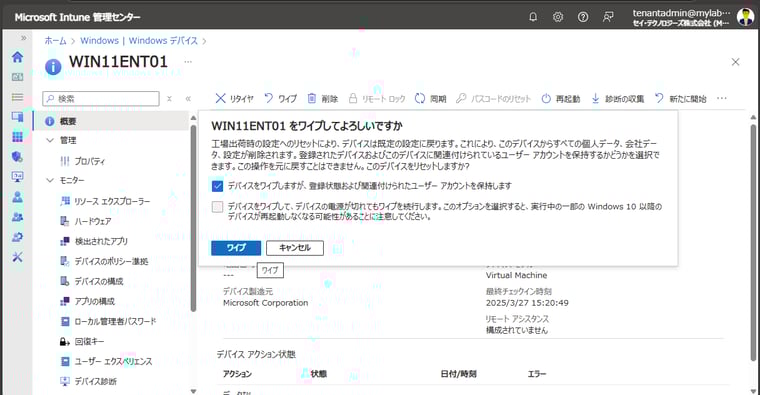This screenshot has width=760, height=395.
Task: Click the アクション column header
Action: pos(237,374)
